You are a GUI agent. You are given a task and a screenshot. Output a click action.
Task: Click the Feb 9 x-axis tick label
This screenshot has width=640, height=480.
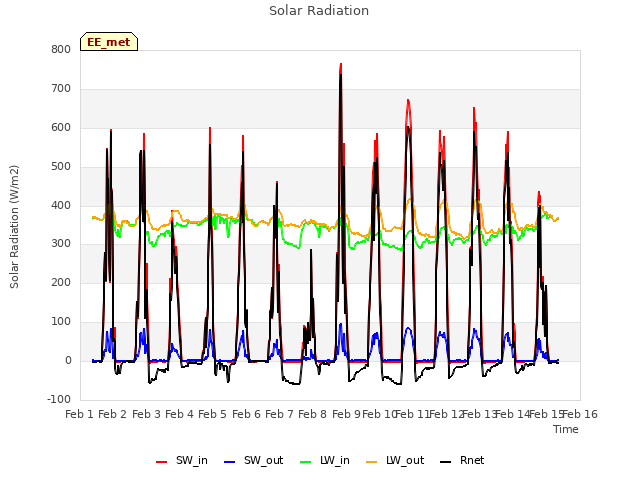(346, 415)
